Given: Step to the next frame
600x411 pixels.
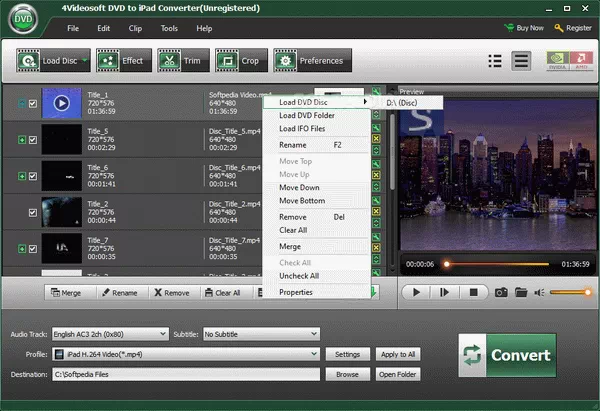Looking at the screenshot, I should pos(444,293).
